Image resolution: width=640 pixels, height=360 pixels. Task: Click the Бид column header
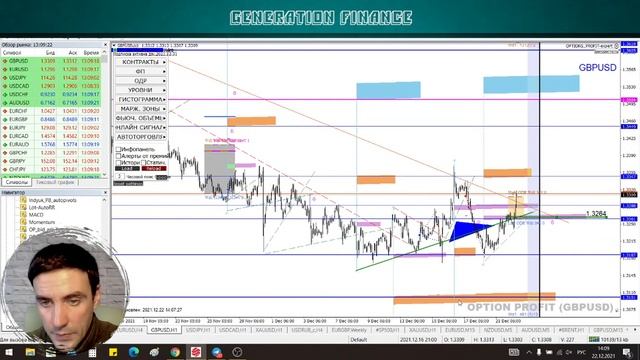[x=50, y=53]
